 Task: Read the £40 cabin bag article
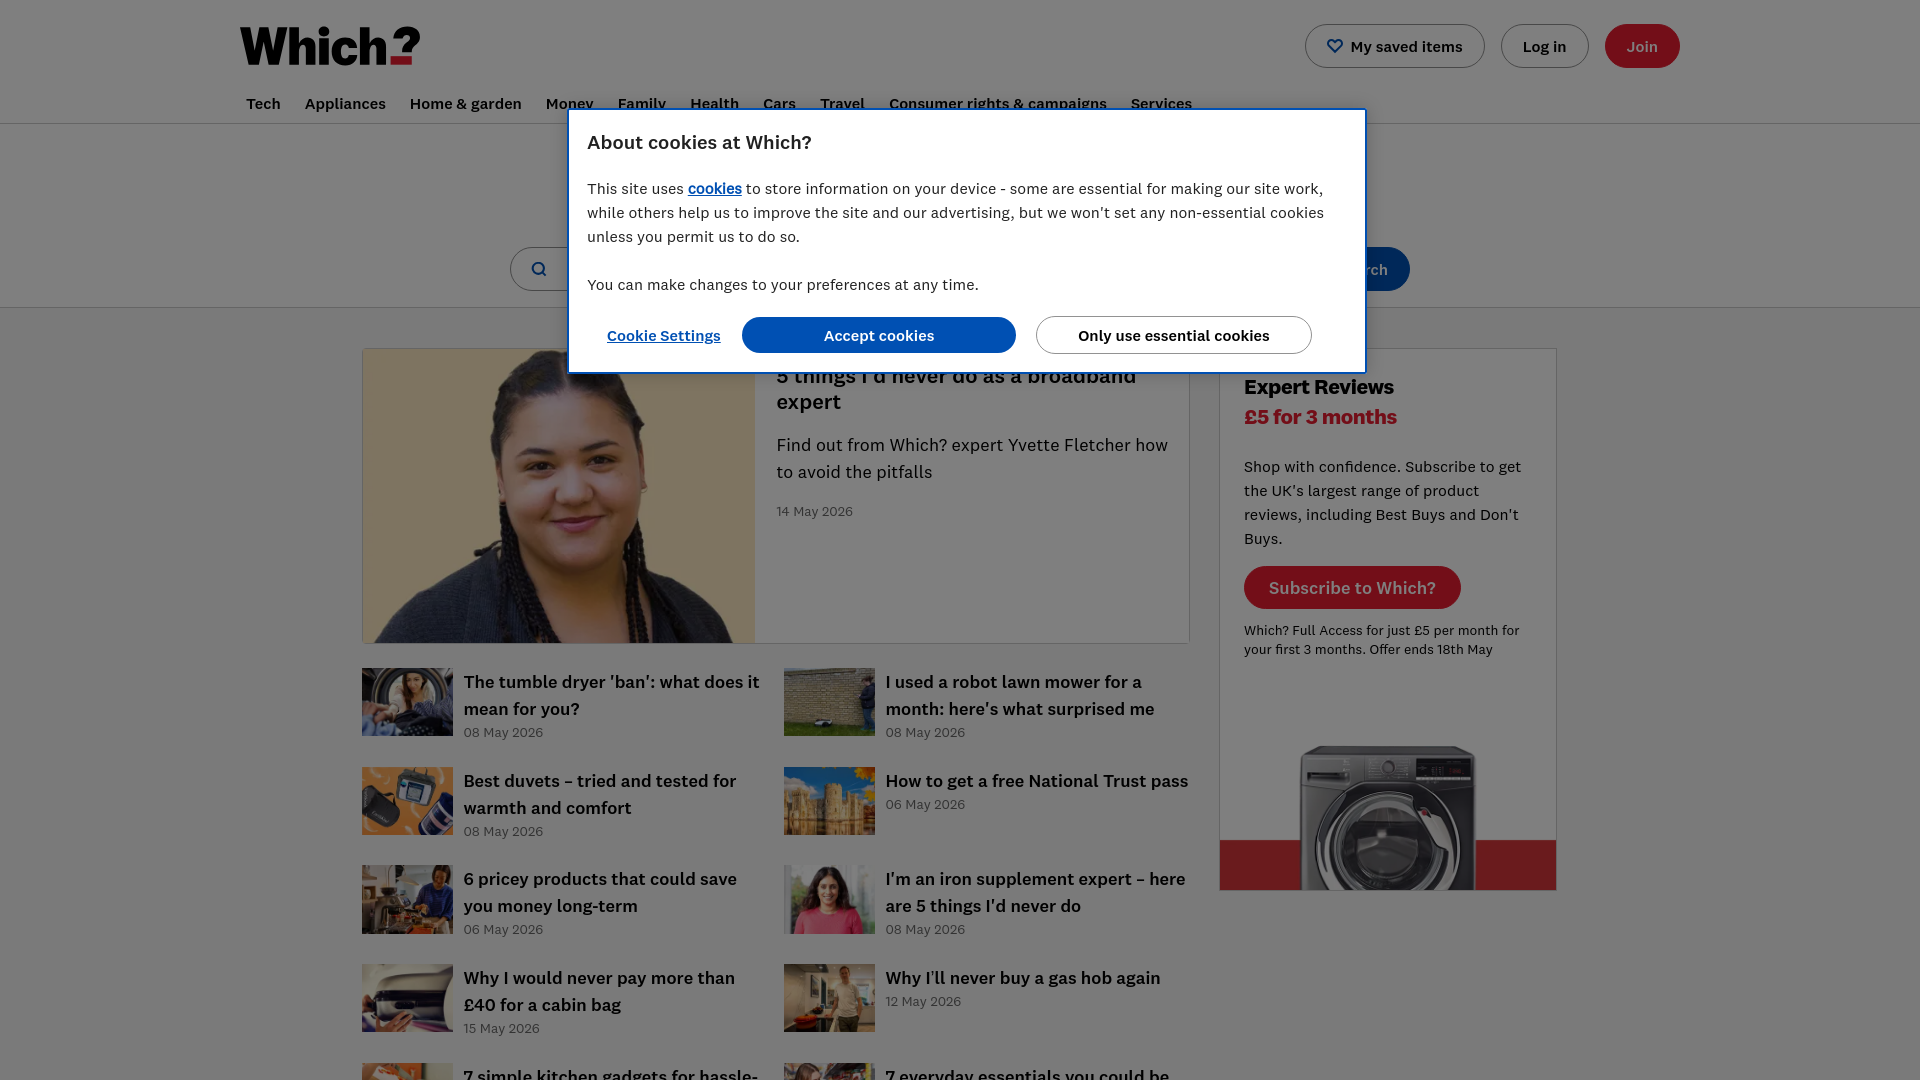pyautogui.click(x=599, y=991)
